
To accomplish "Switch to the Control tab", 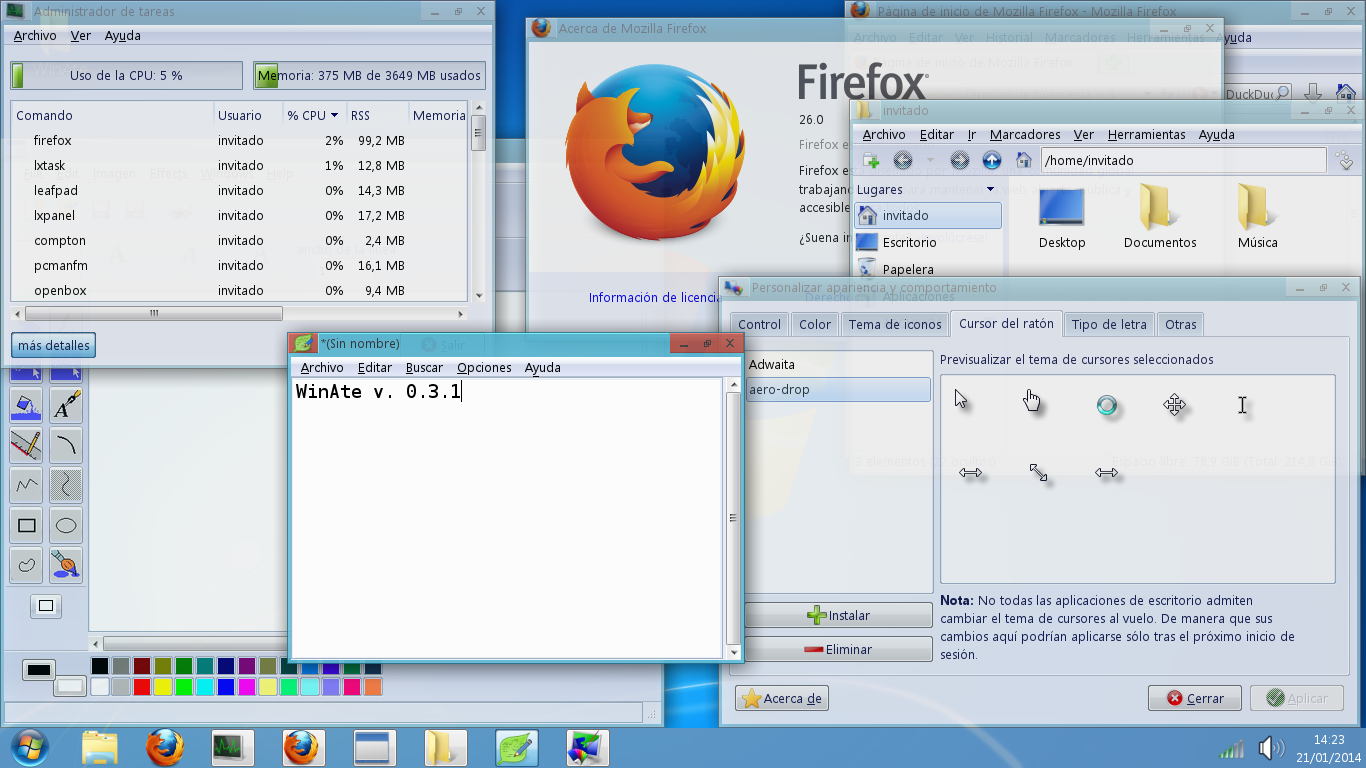I will coord(759,324).
